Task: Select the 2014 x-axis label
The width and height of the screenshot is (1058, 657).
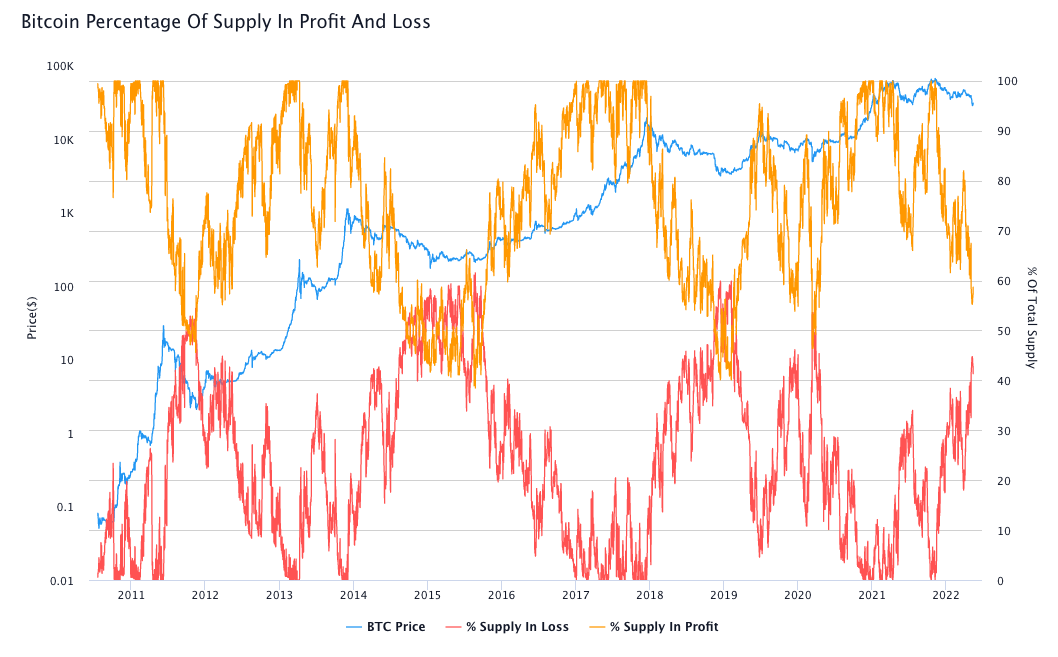Action: click(354, 595)
